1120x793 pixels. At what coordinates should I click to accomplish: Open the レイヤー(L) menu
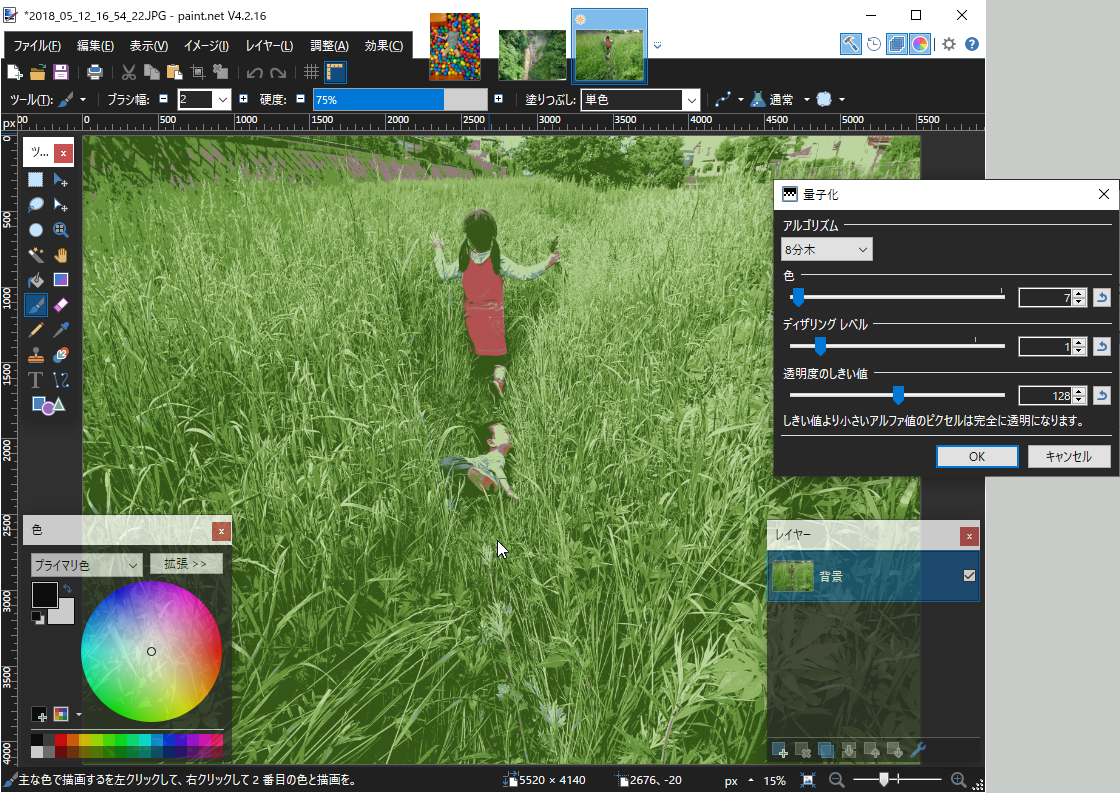coord(269,46)
